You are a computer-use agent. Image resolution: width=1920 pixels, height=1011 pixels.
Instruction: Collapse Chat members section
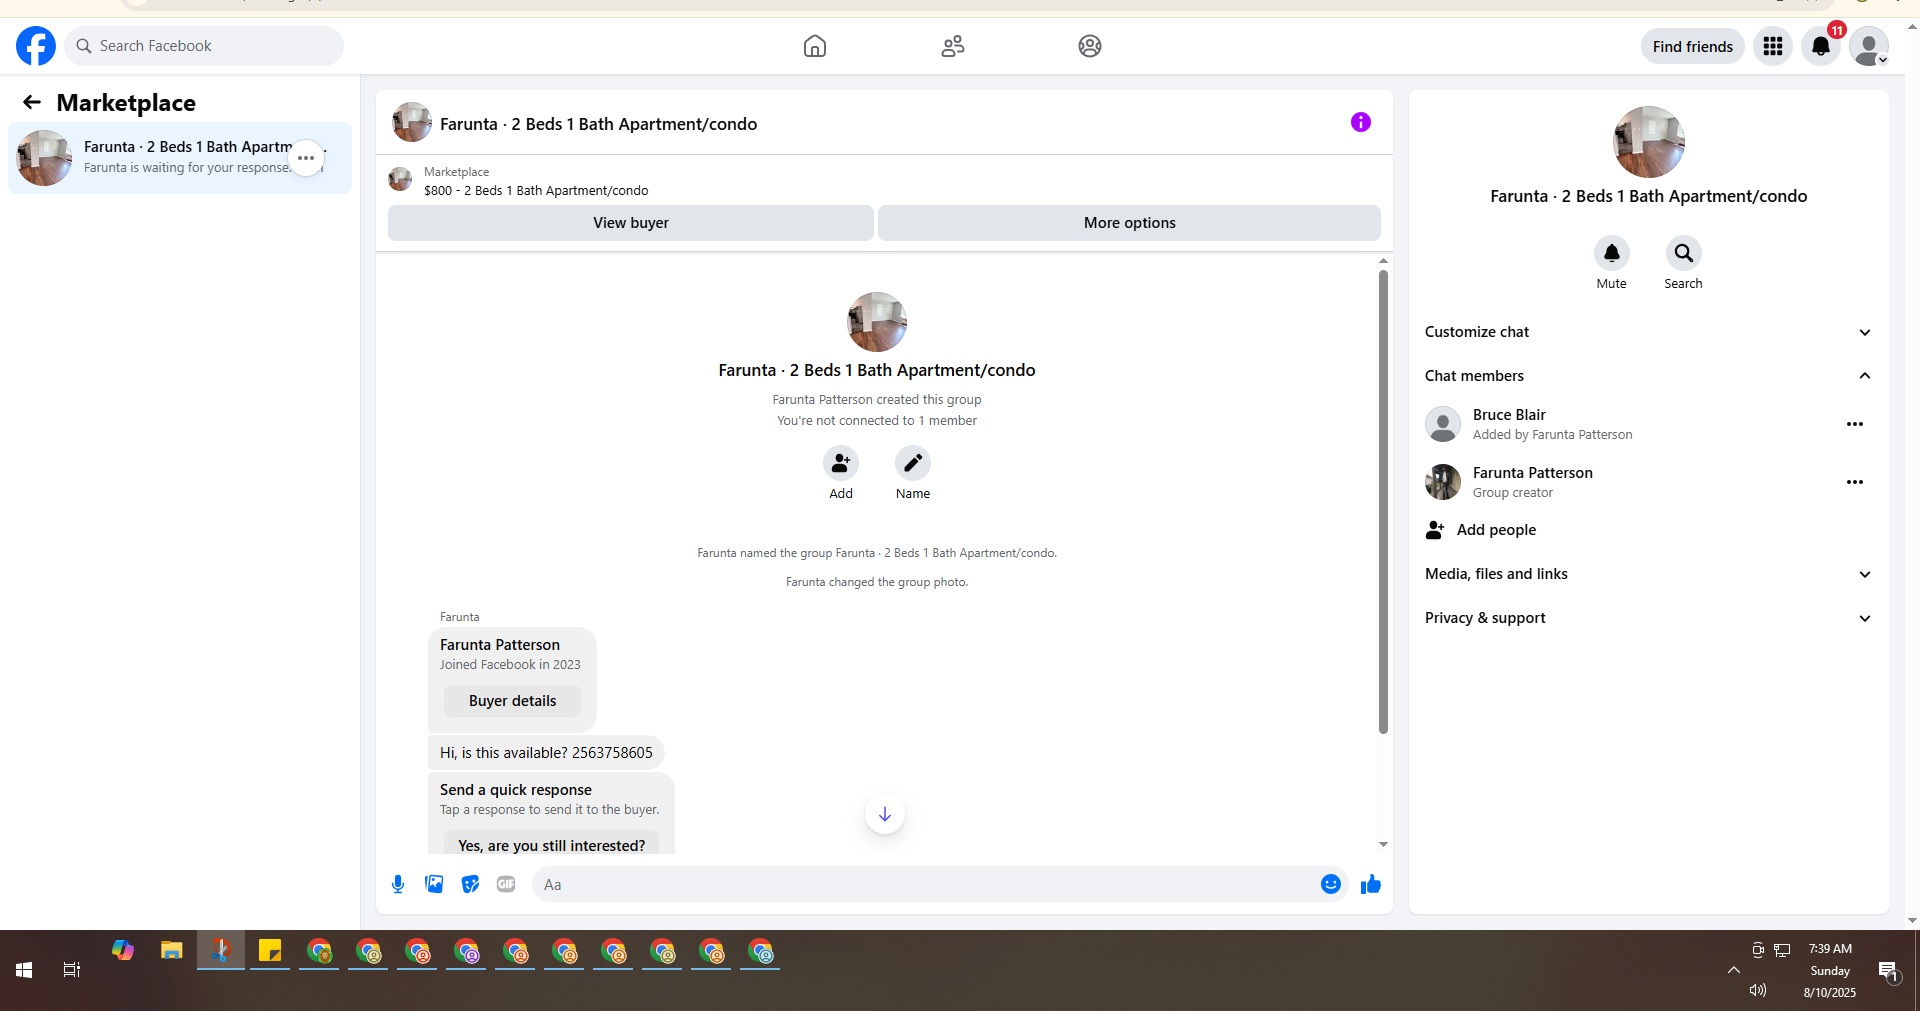pos(1648,376)
